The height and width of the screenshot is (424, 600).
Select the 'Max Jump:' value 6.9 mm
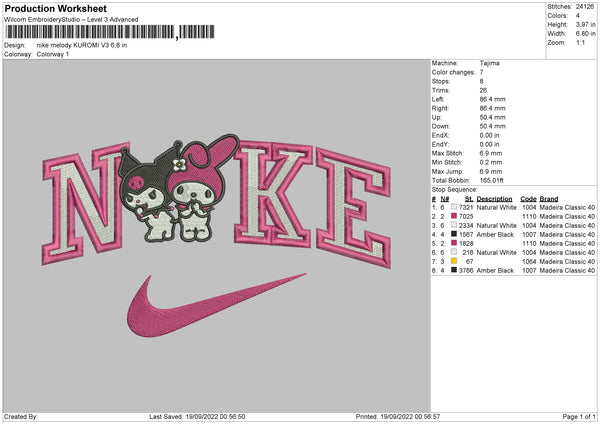coord(491,171)
